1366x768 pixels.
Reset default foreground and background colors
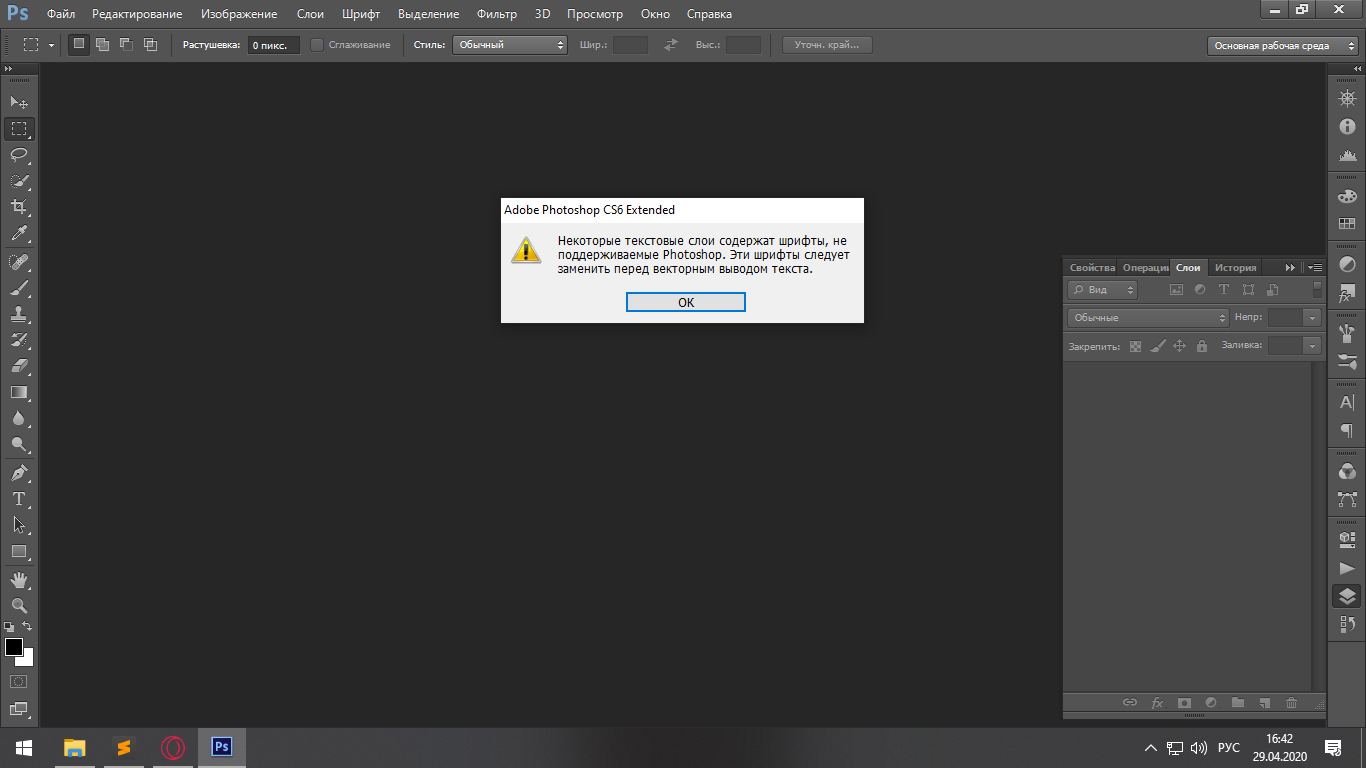(x=9, y=626)
